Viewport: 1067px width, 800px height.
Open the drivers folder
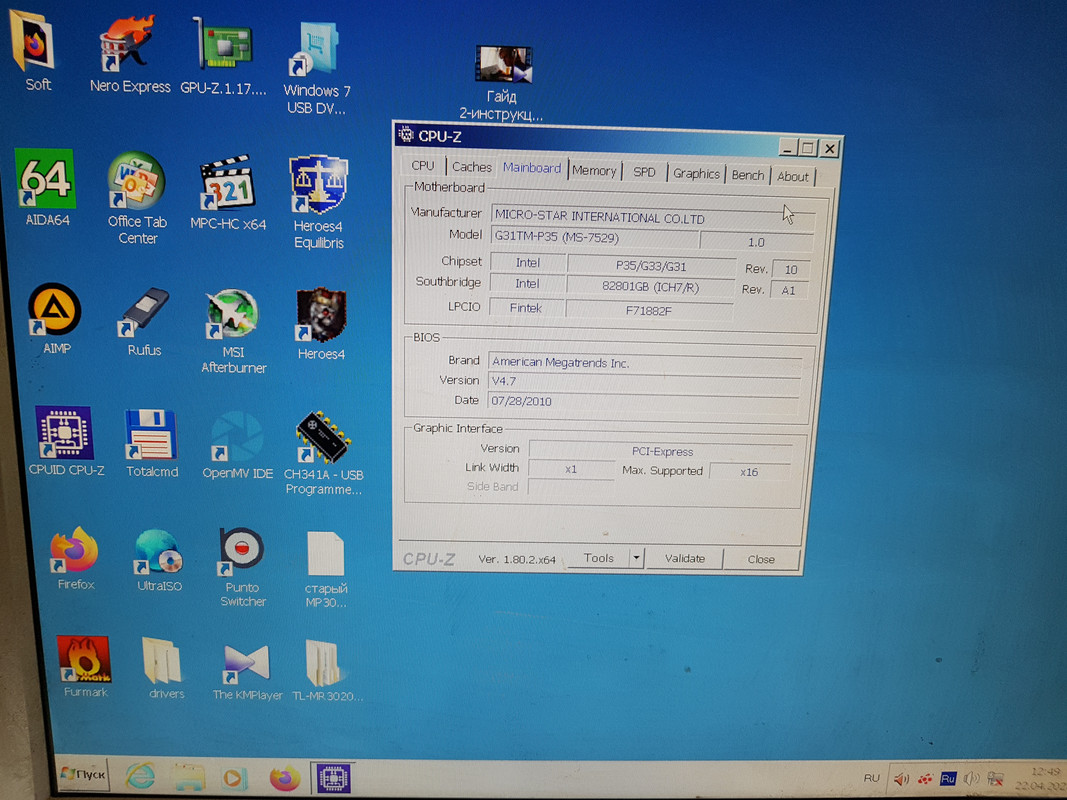pos(165,669)
